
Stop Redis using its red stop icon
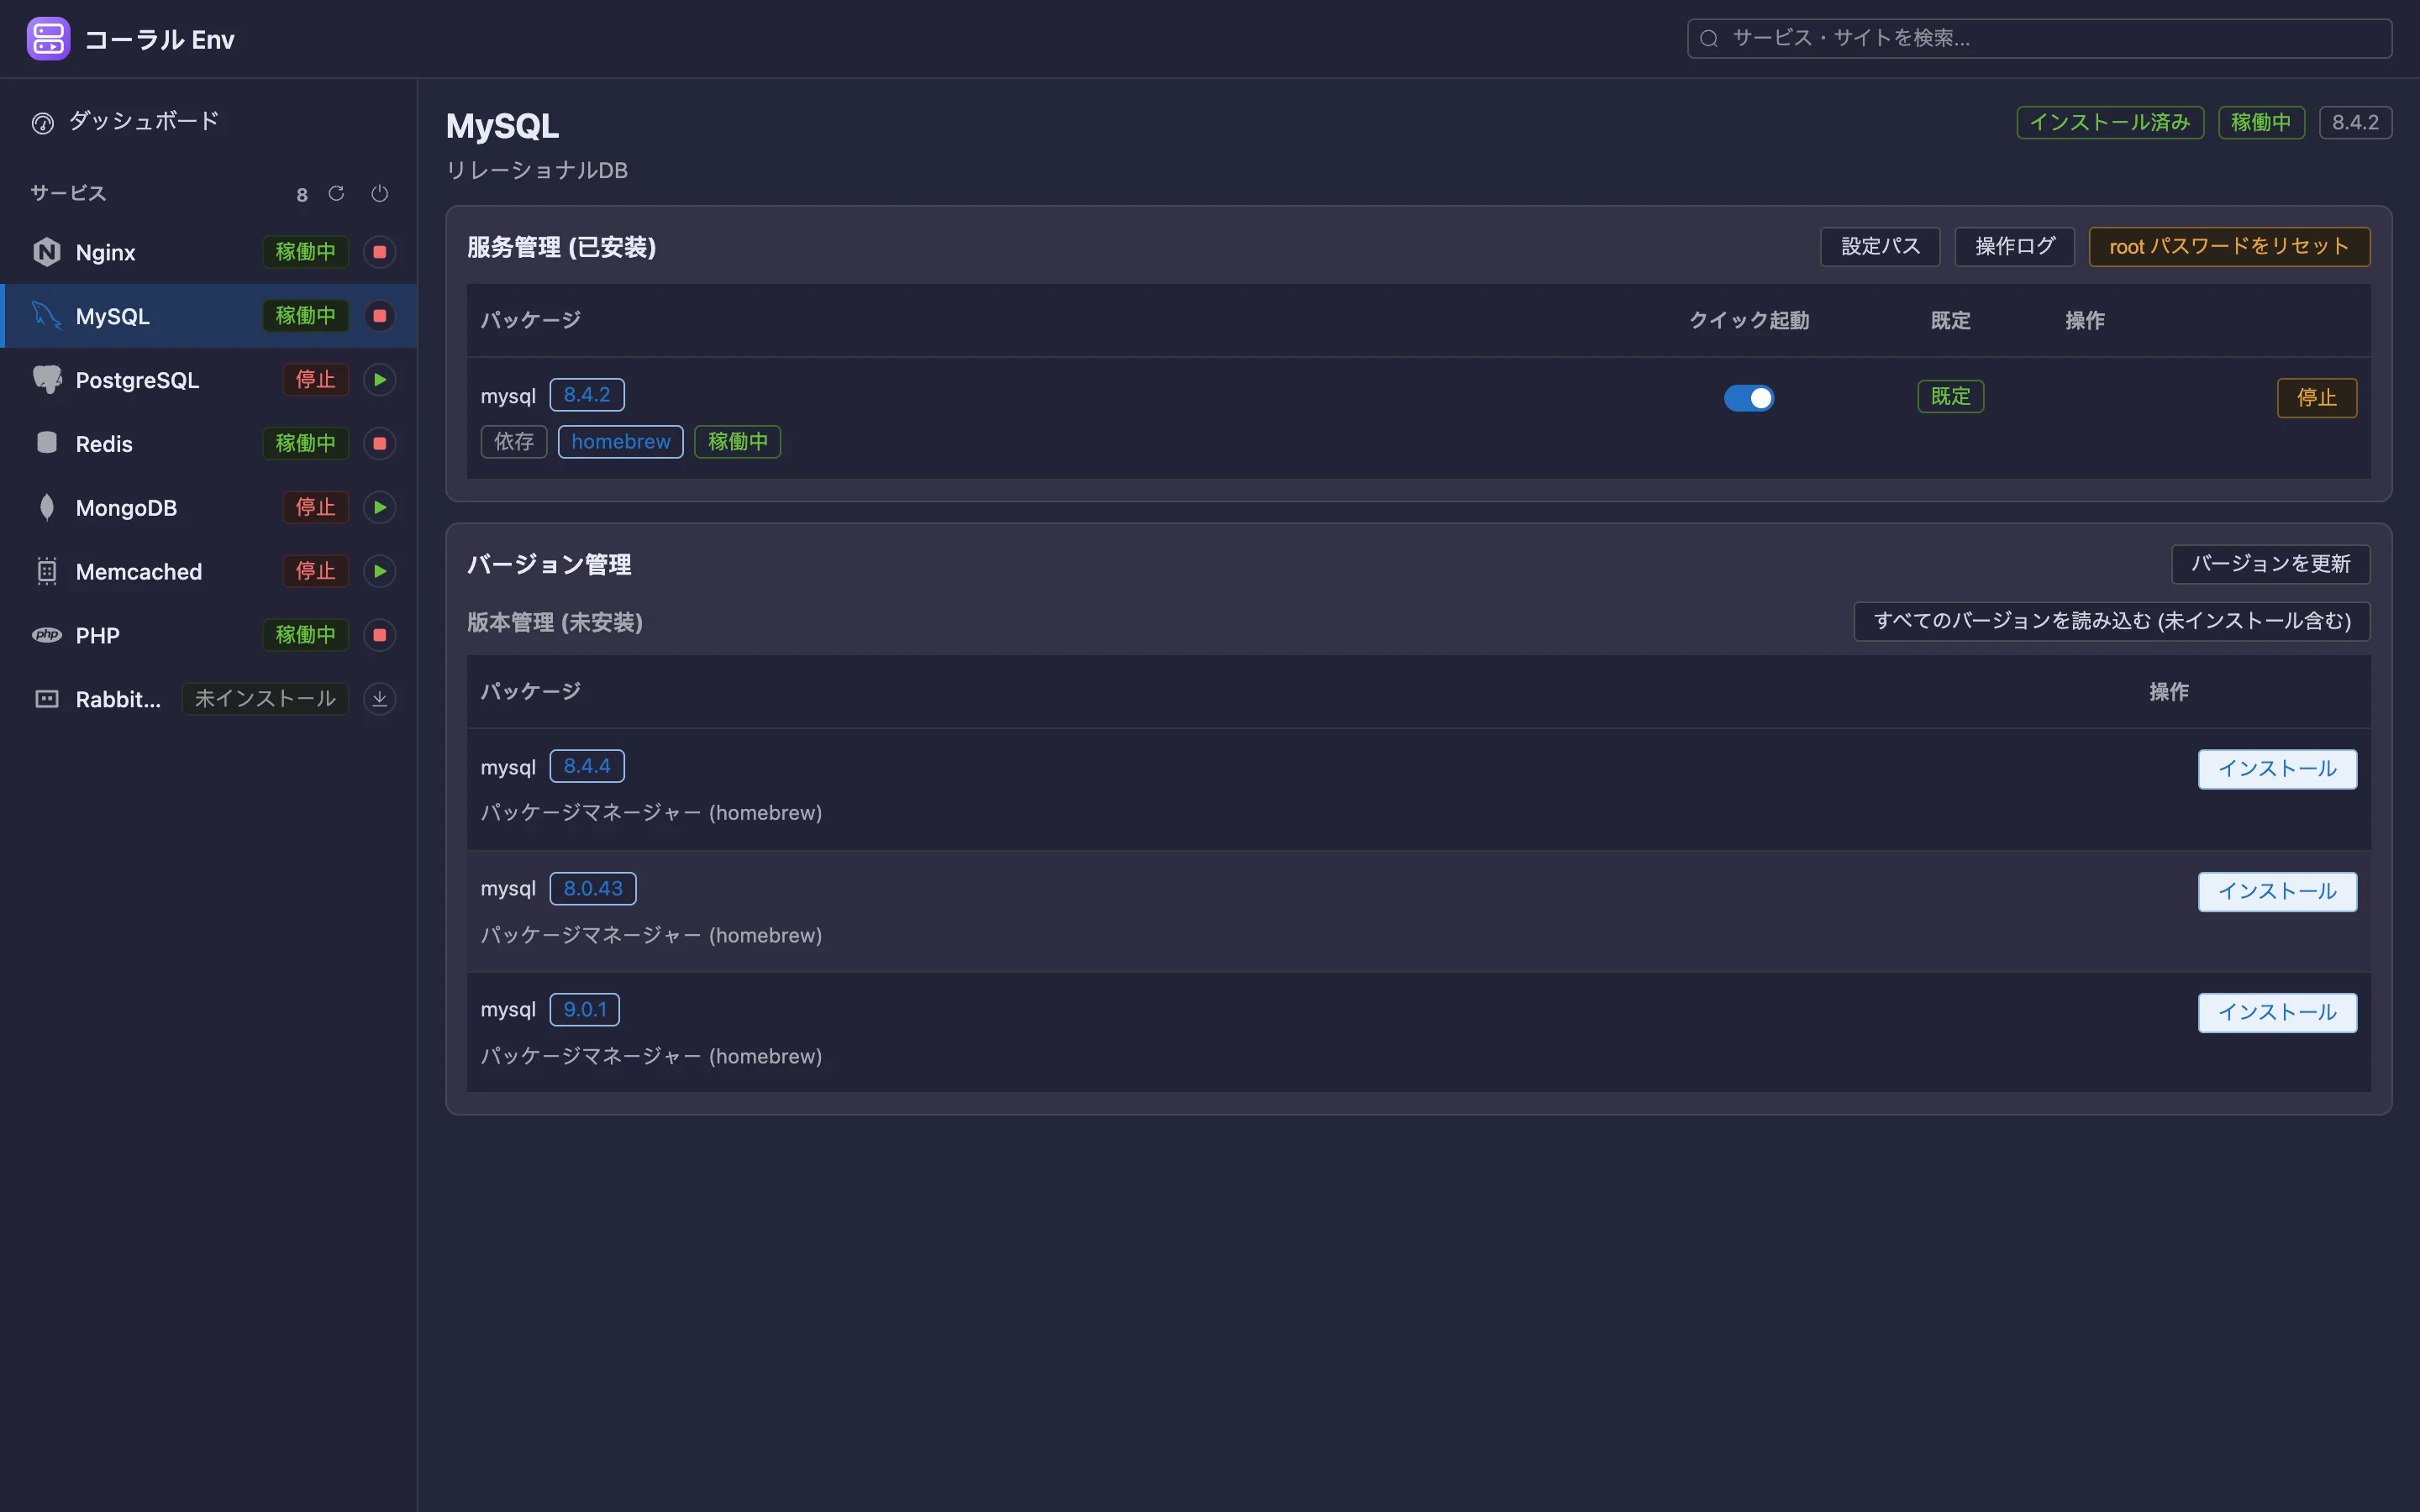pyautogui.click(x=379, y=443)
